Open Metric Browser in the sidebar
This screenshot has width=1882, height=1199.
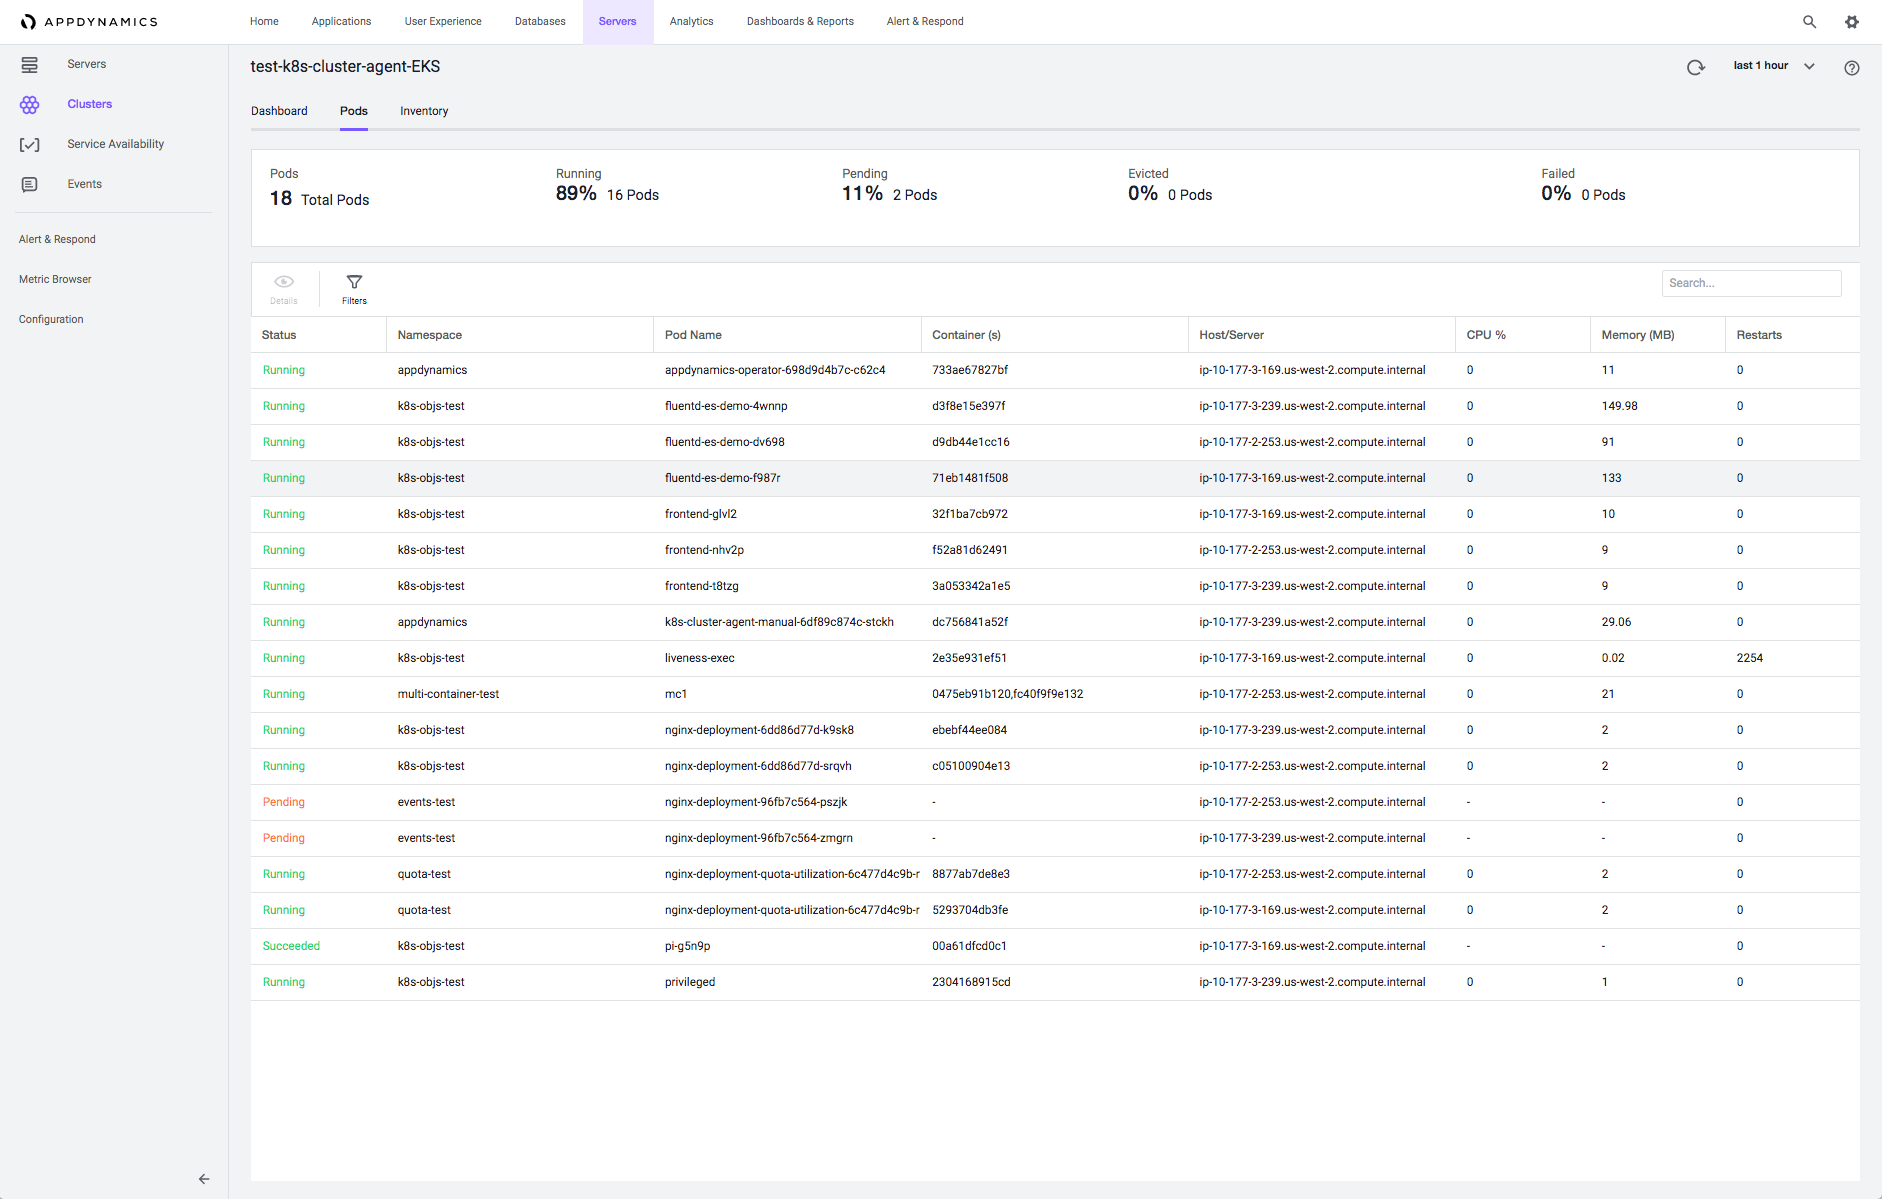coord(55,279)
